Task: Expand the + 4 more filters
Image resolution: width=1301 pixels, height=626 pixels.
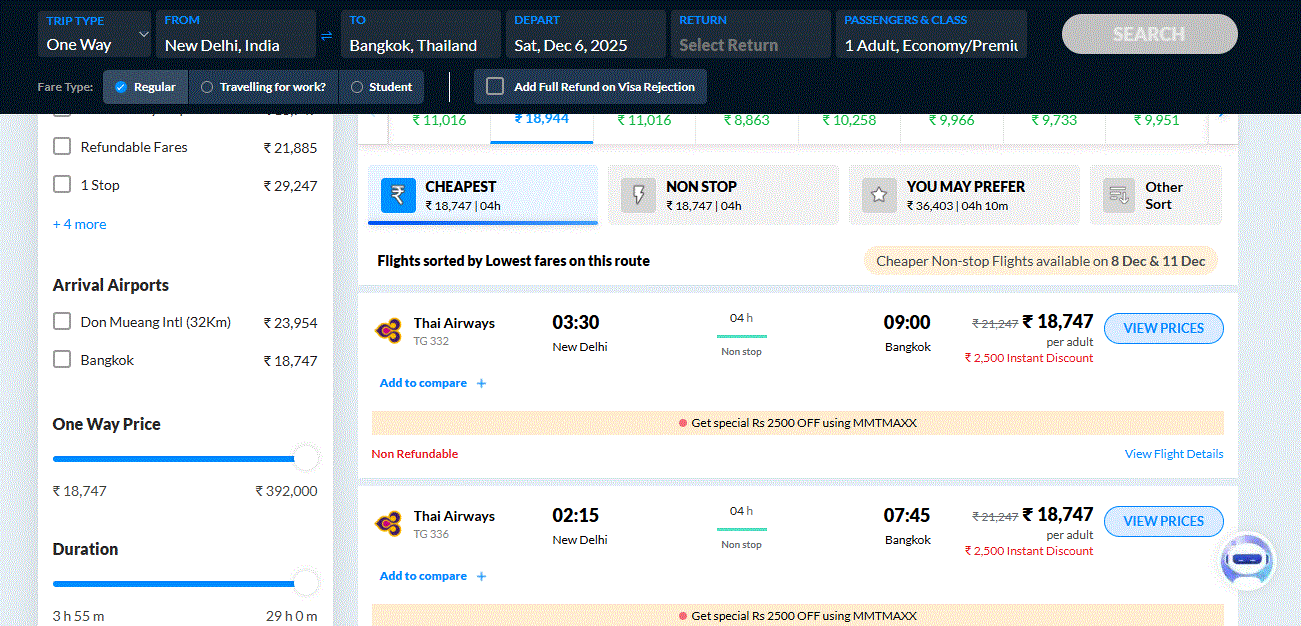Action: [79, 224]
